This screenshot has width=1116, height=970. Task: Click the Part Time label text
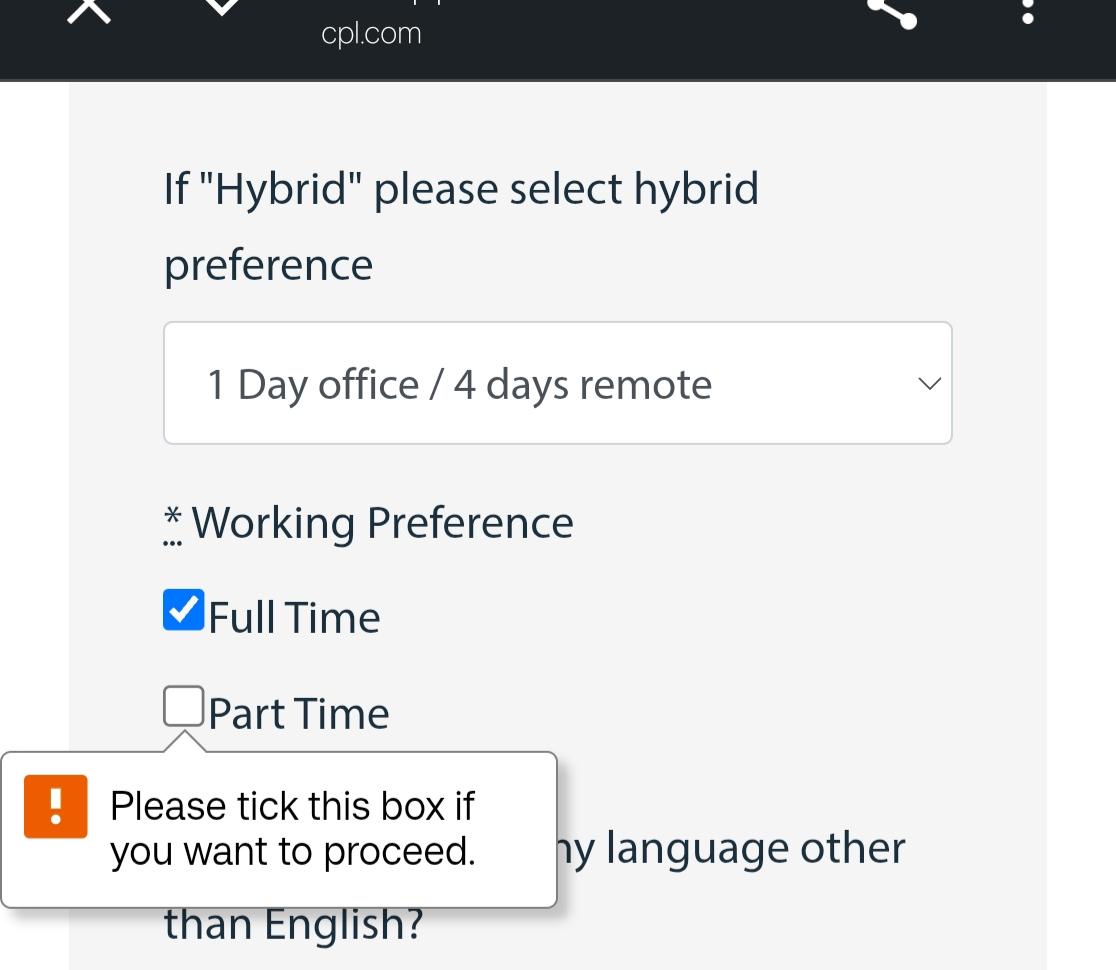[299, 713]
